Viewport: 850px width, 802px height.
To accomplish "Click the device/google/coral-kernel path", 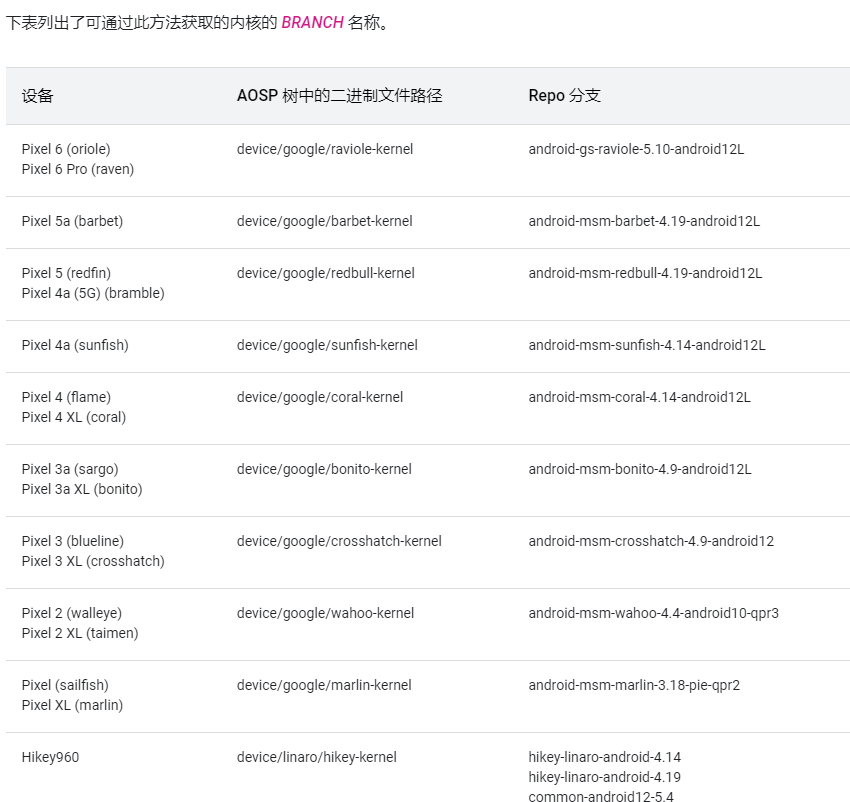I will 320,397.
